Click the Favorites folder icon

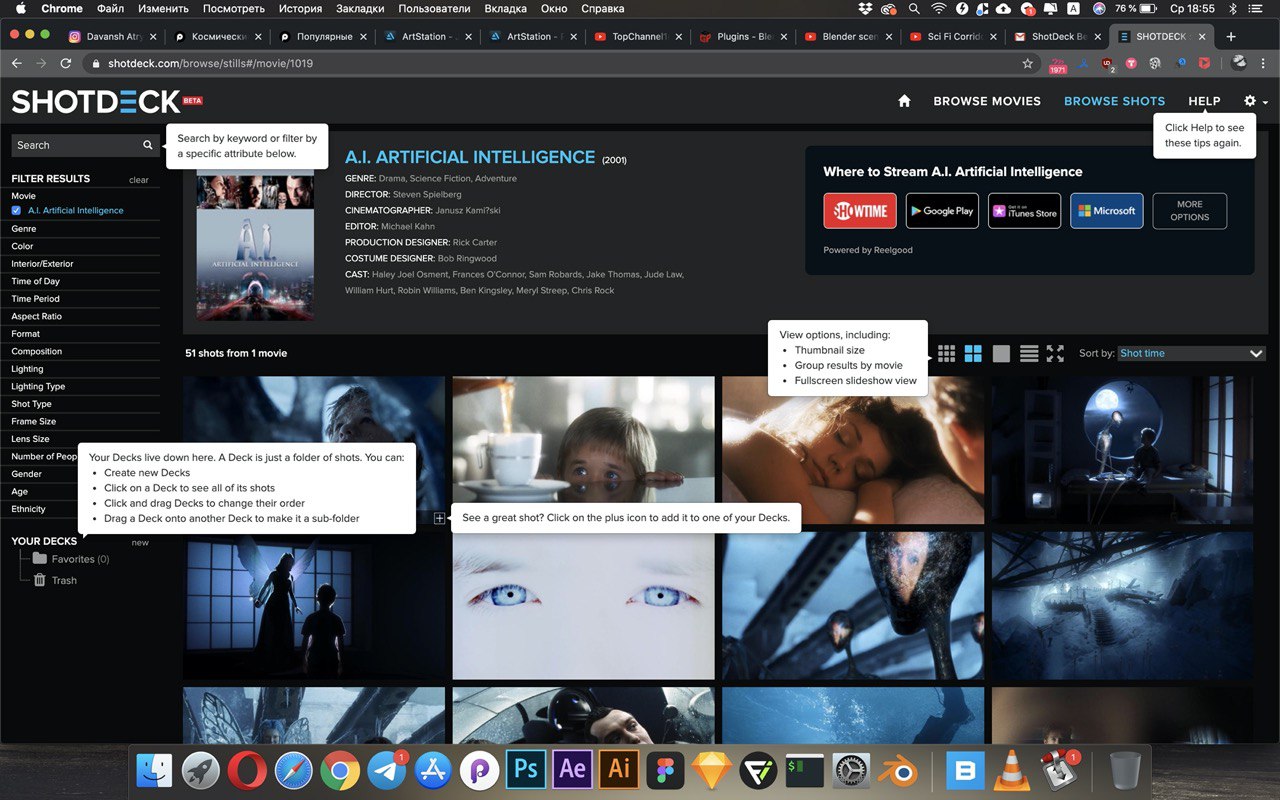pyautogui.click(x=40, y=558)
